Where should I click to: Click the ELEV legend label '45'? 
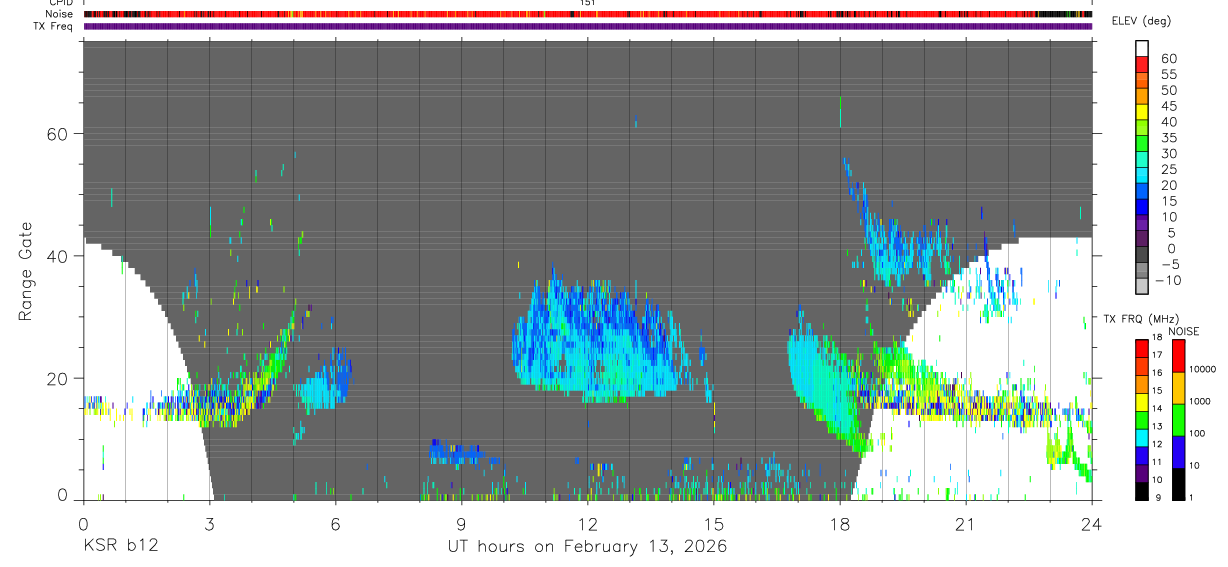click(1168, 106)
